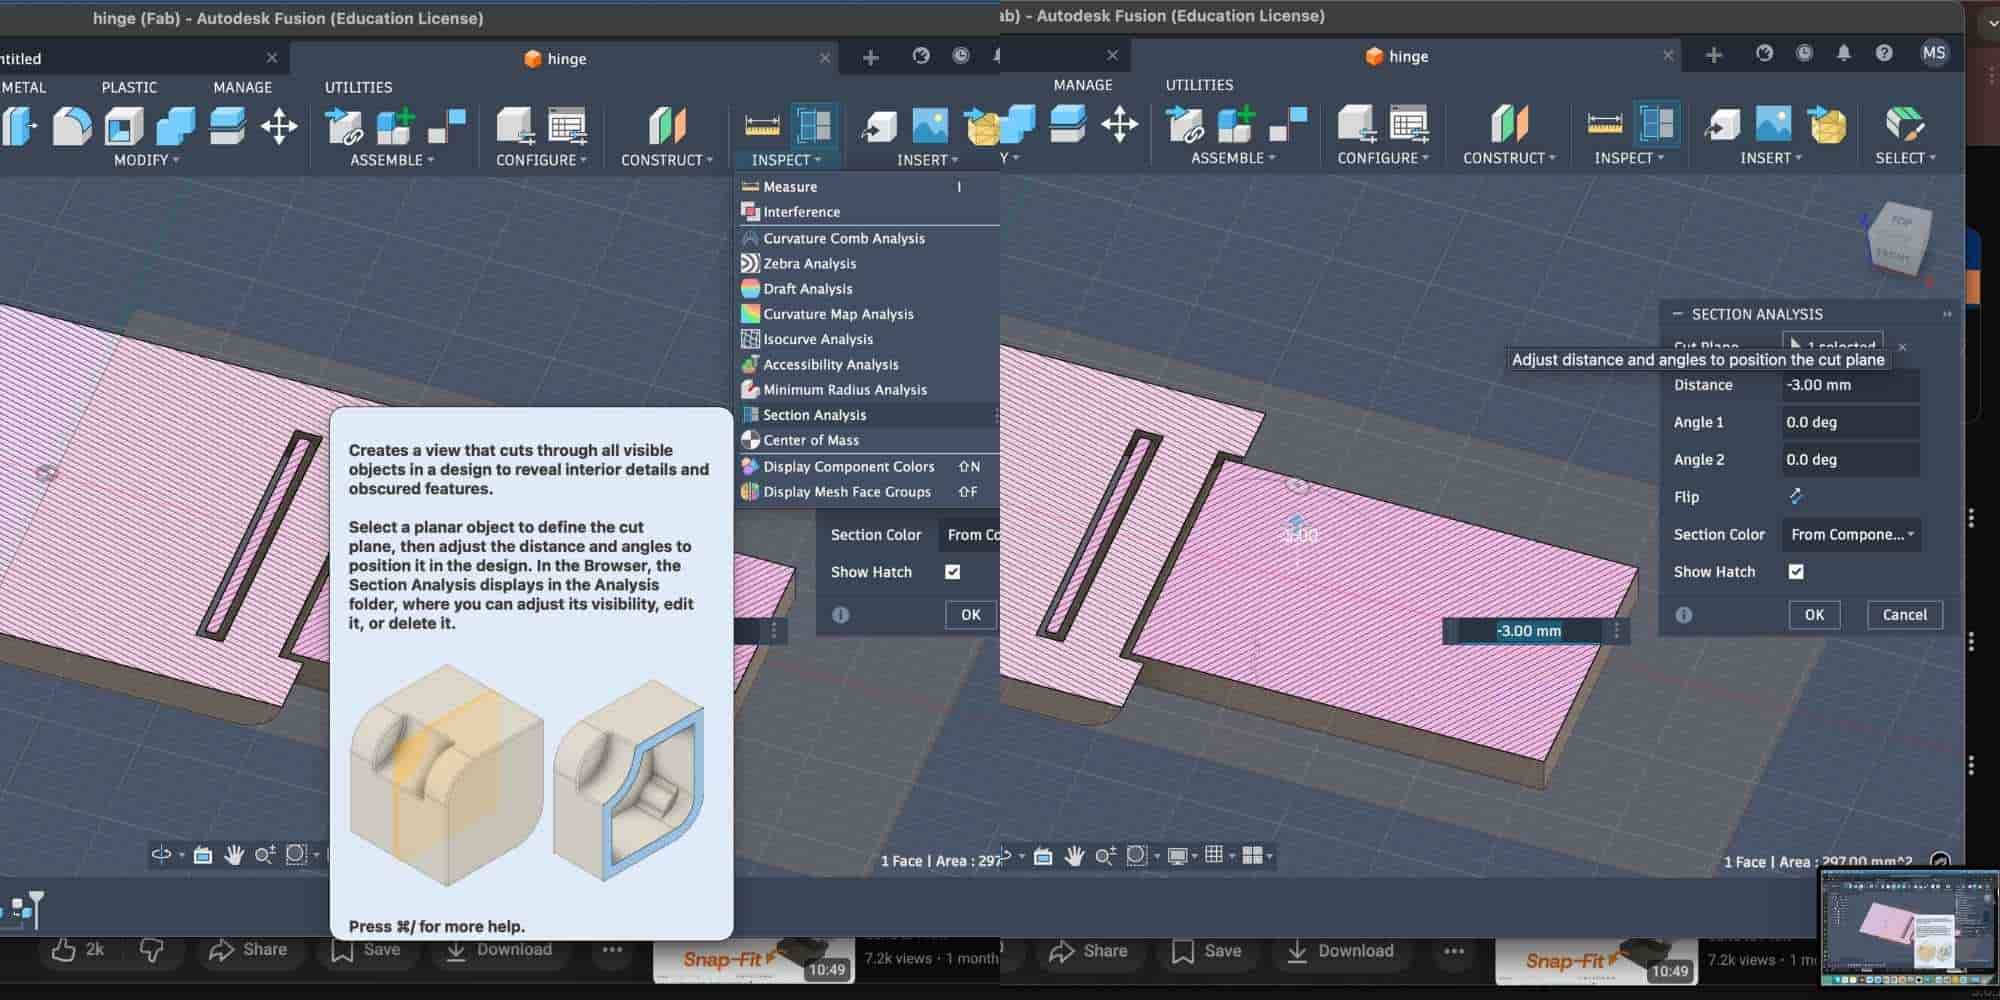
Task: Click the Joint icon in left window toolbar
Action: pyautogui.click(x=446, y=126)
